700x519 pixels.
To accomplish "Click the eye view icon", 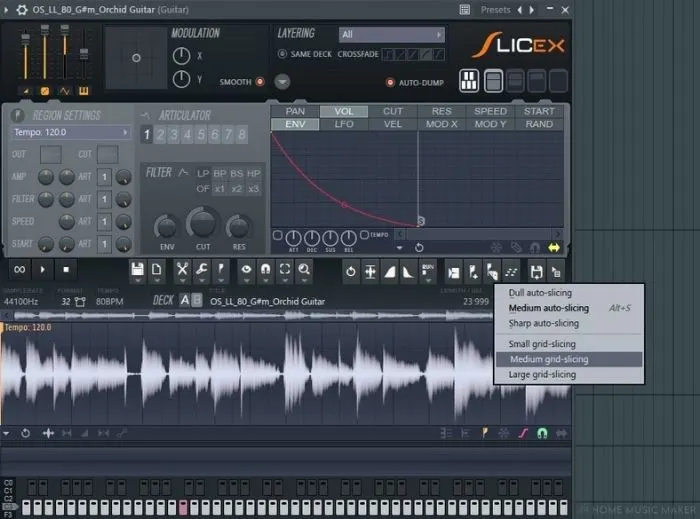I will click(246, 270).
